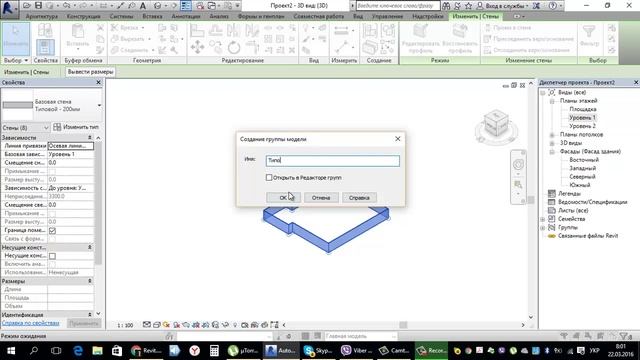Click the selection filter icon in status bar

tap(624, 336)
